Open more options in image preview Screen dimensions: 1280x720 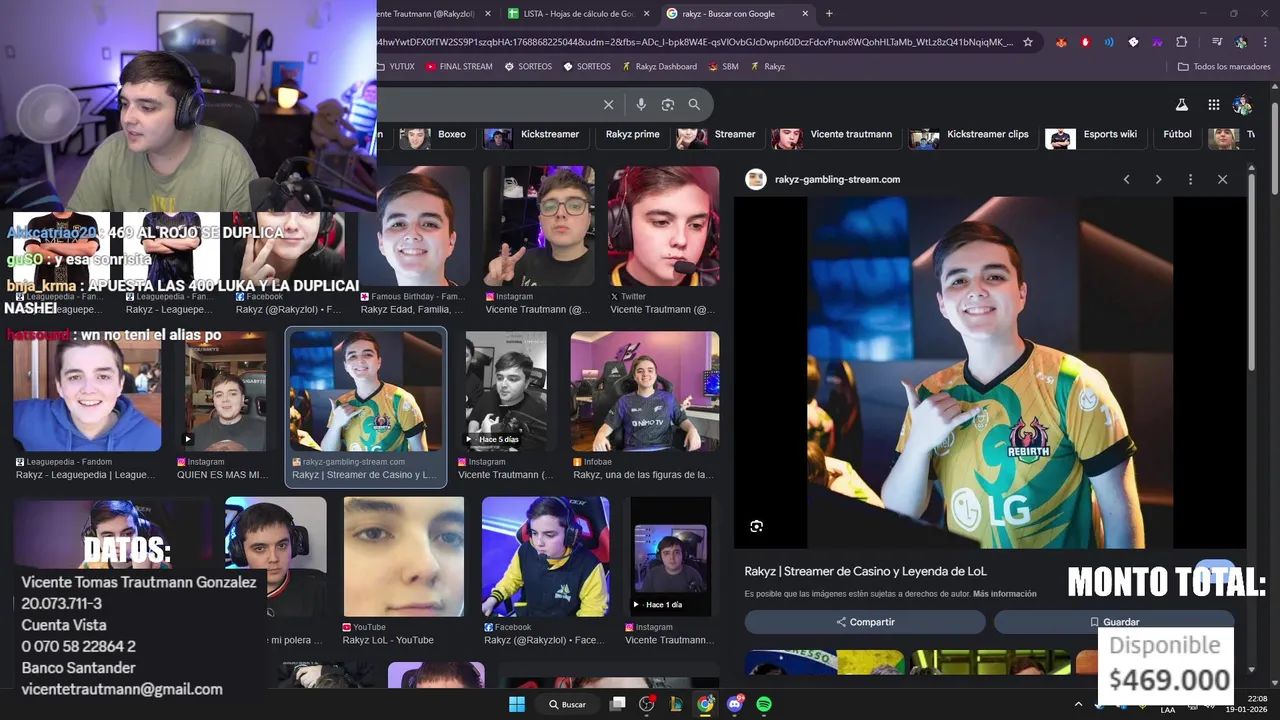(1190, 179)
